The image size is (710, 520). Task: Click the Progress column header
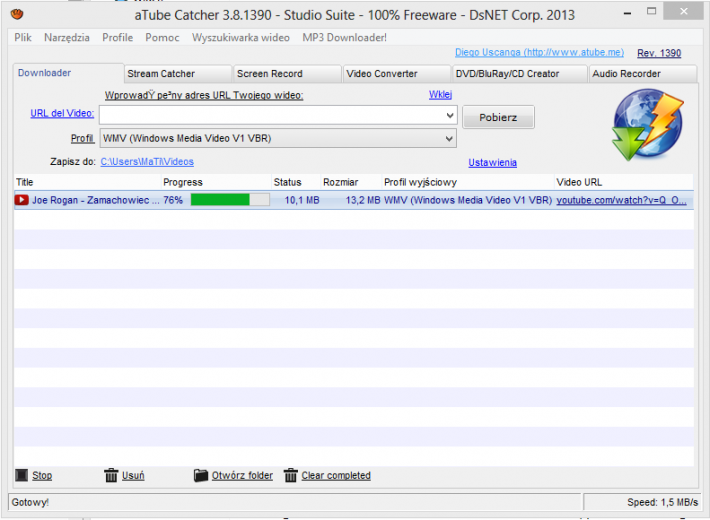[216, 182]
